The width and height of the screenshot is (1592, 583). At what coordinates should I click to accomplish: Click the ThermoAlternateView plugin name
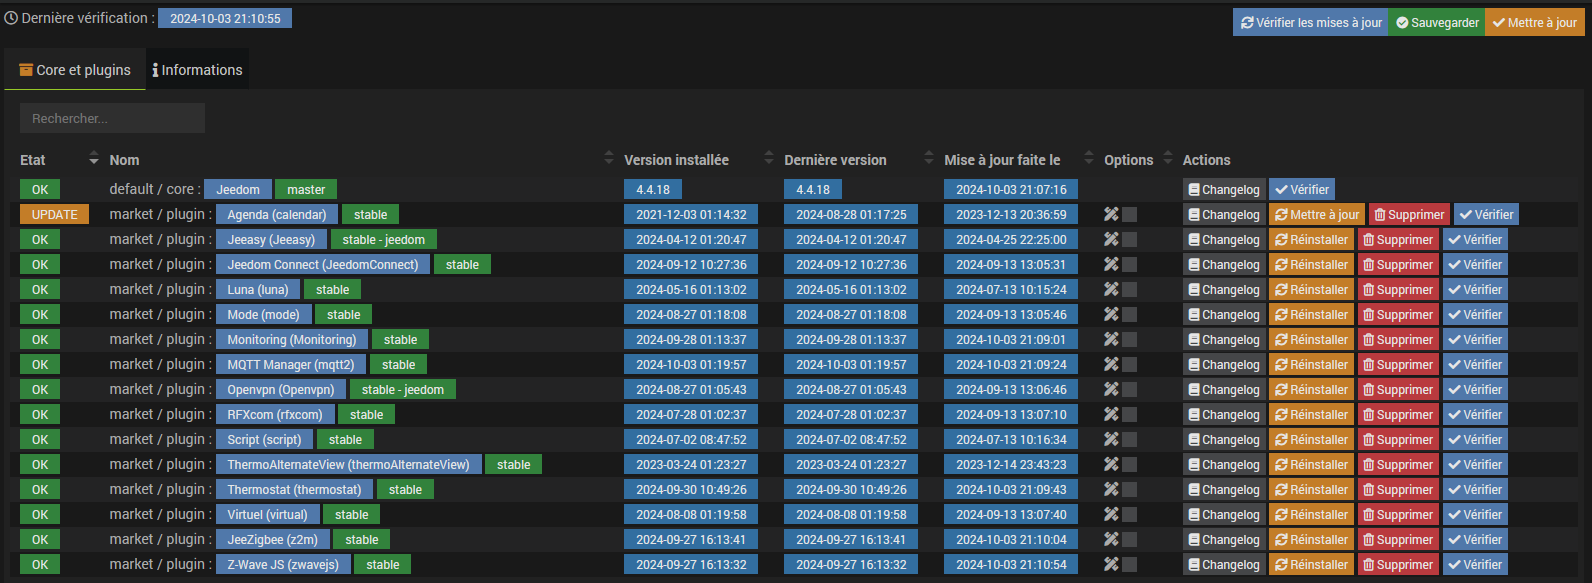[348, 464]
